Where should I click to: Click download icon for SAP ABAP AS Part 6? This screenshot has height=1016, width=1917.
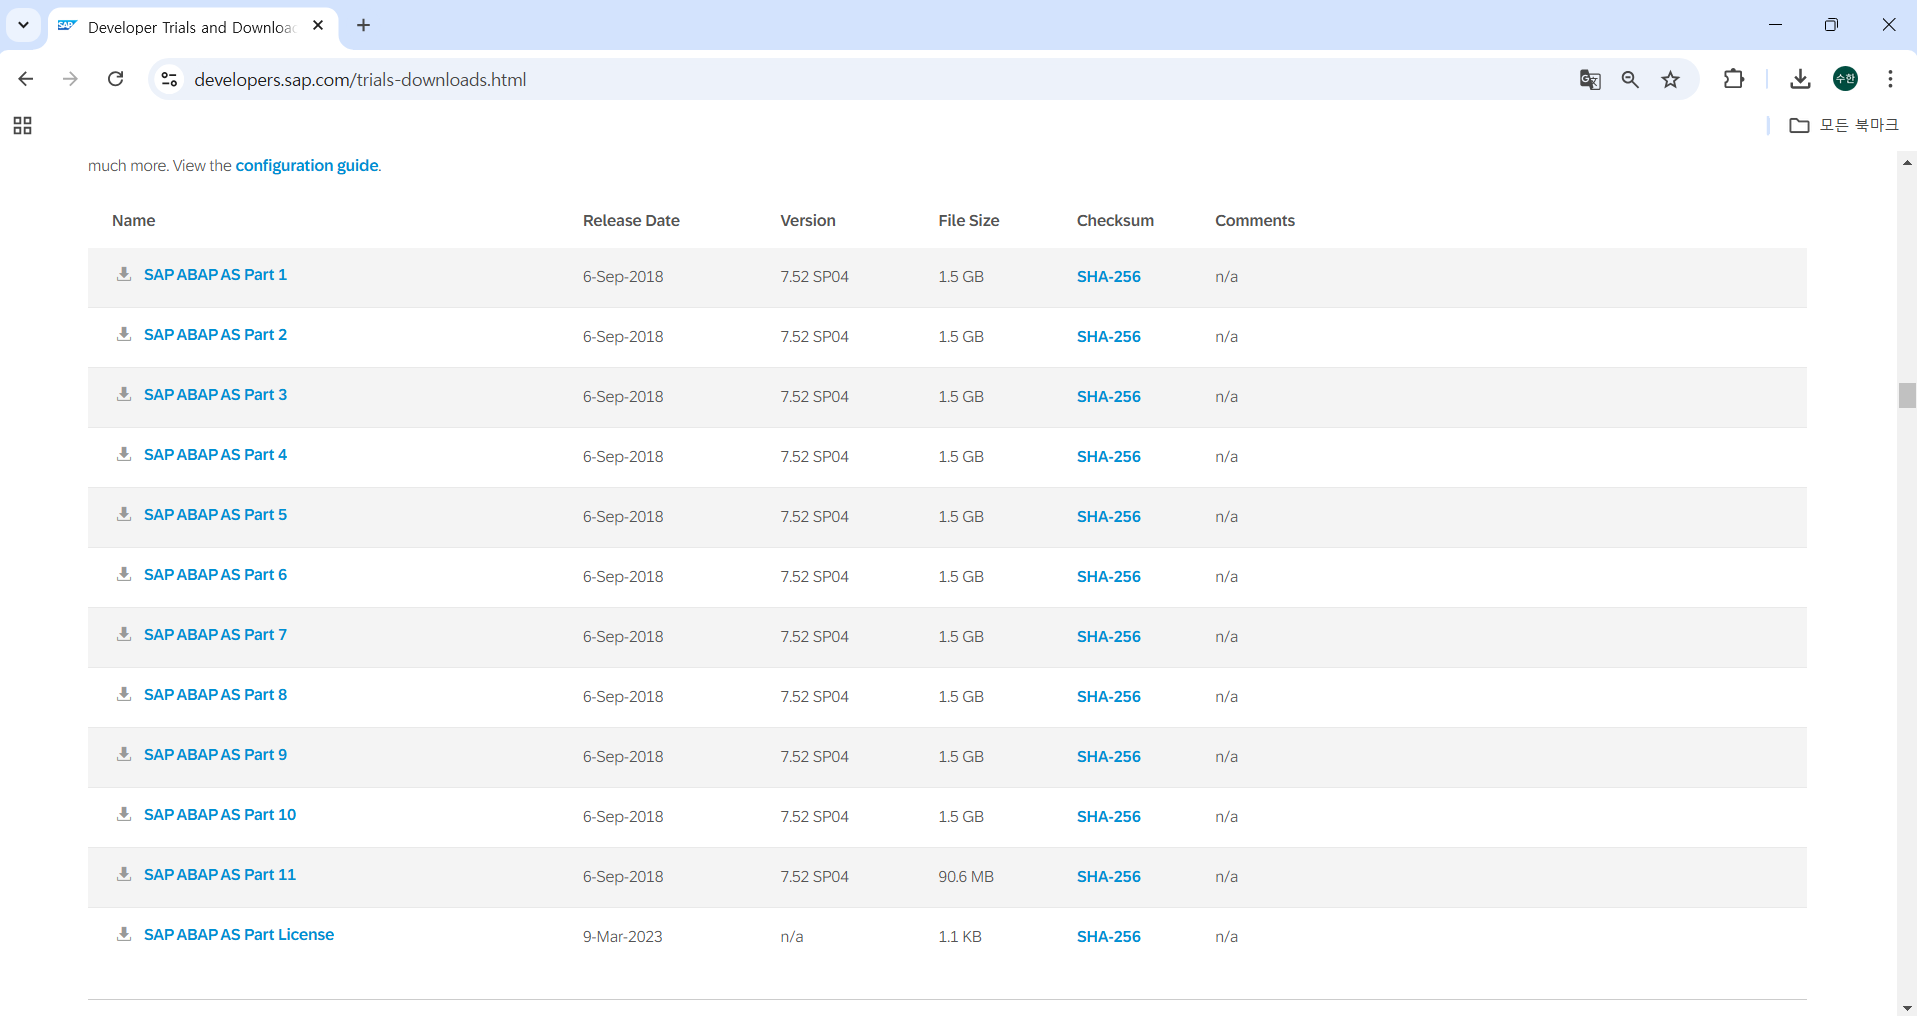pos(124,574)
